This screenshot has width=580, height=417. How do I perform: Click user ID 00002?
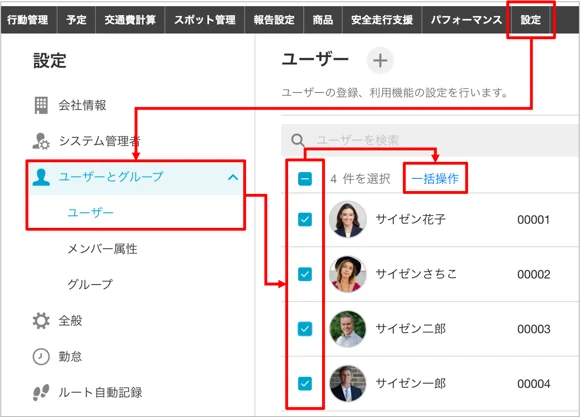(533, 275)
